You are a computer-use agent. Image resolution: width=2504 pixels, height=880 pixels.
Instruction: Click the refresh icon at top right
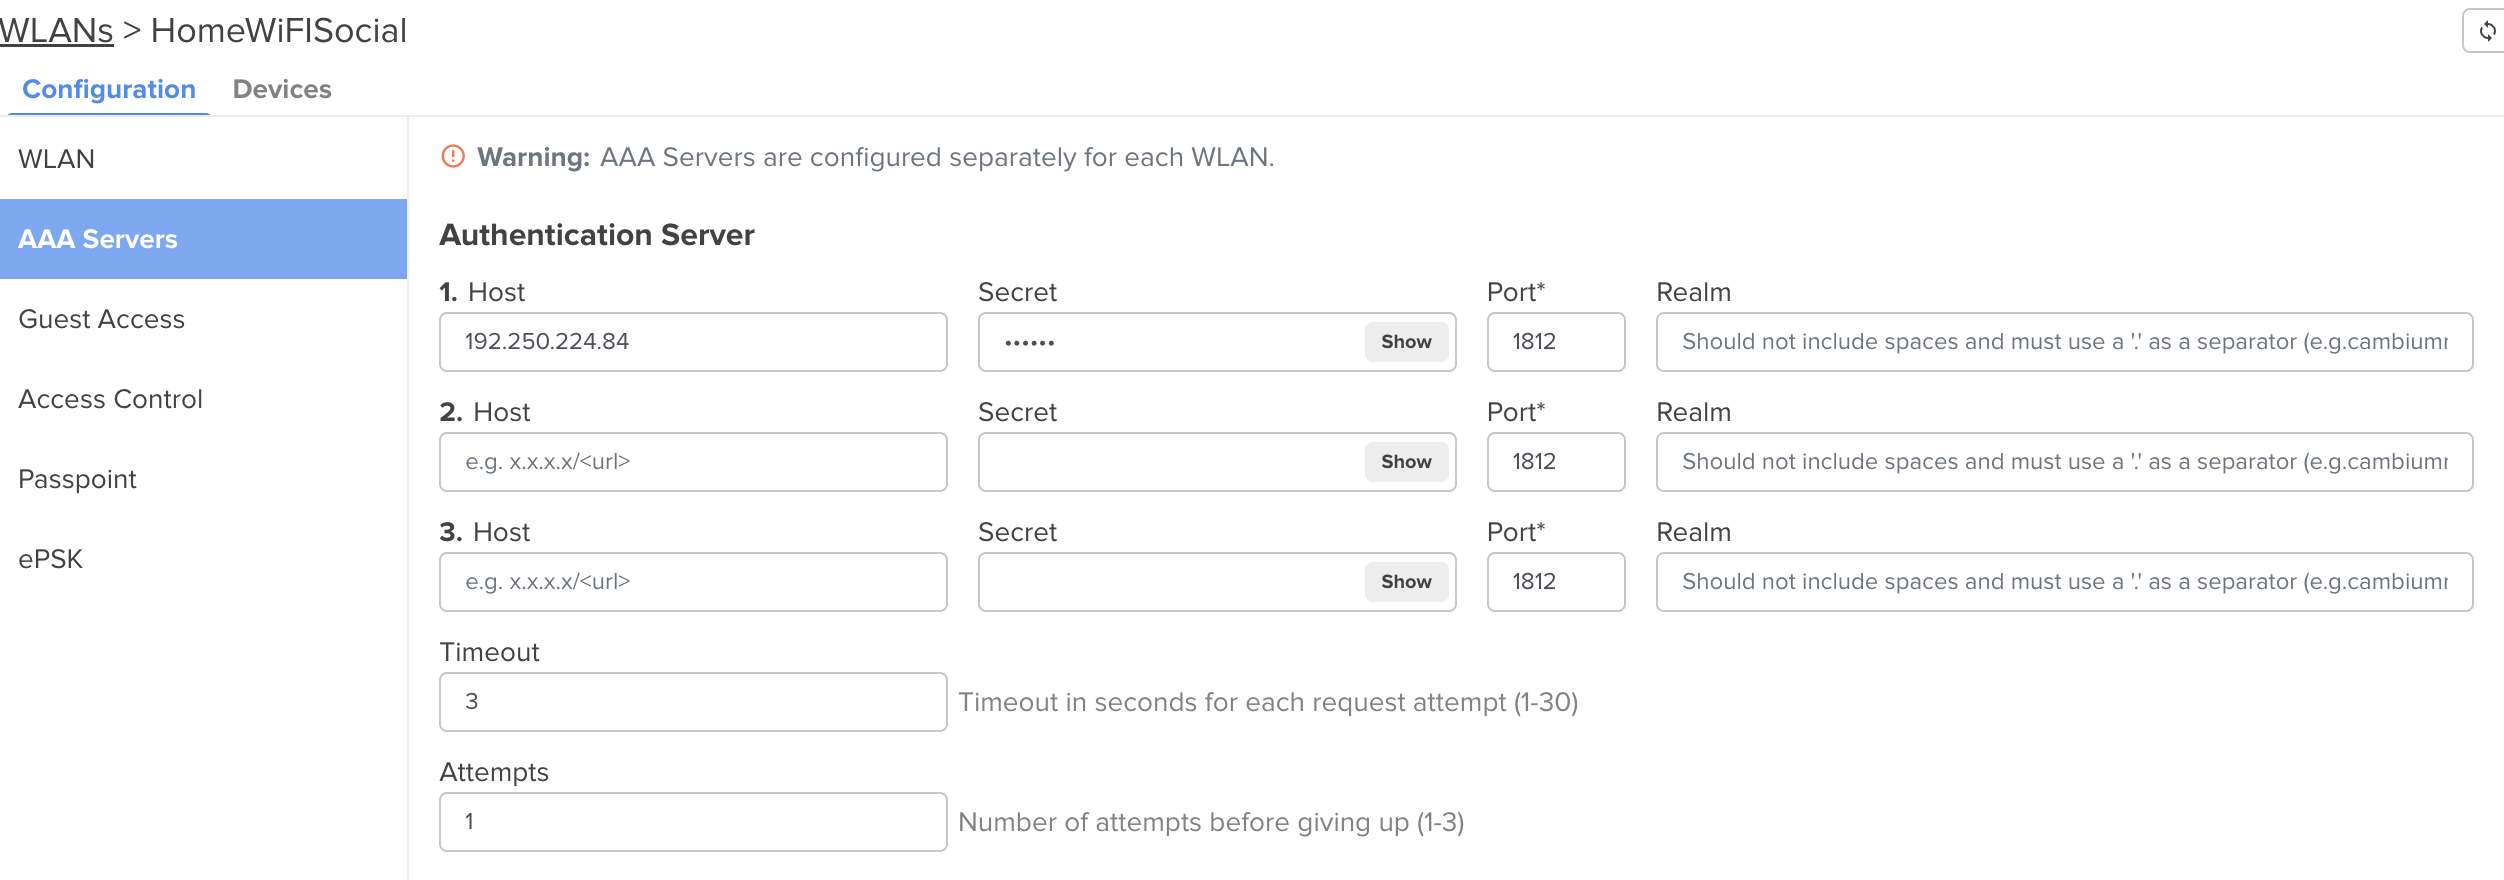[x=2486, y=30]
